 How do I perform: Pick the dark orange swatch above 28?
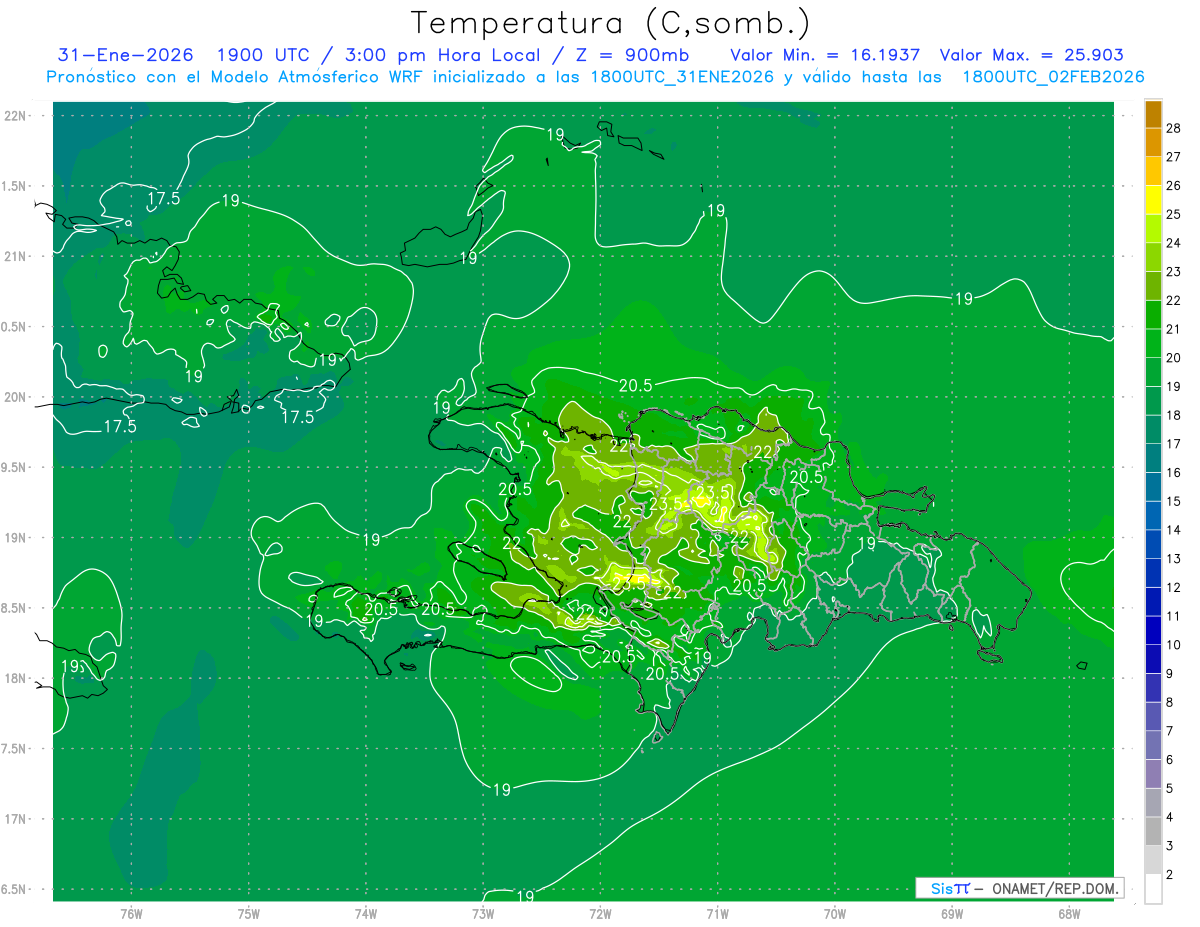coord(1153,113)
